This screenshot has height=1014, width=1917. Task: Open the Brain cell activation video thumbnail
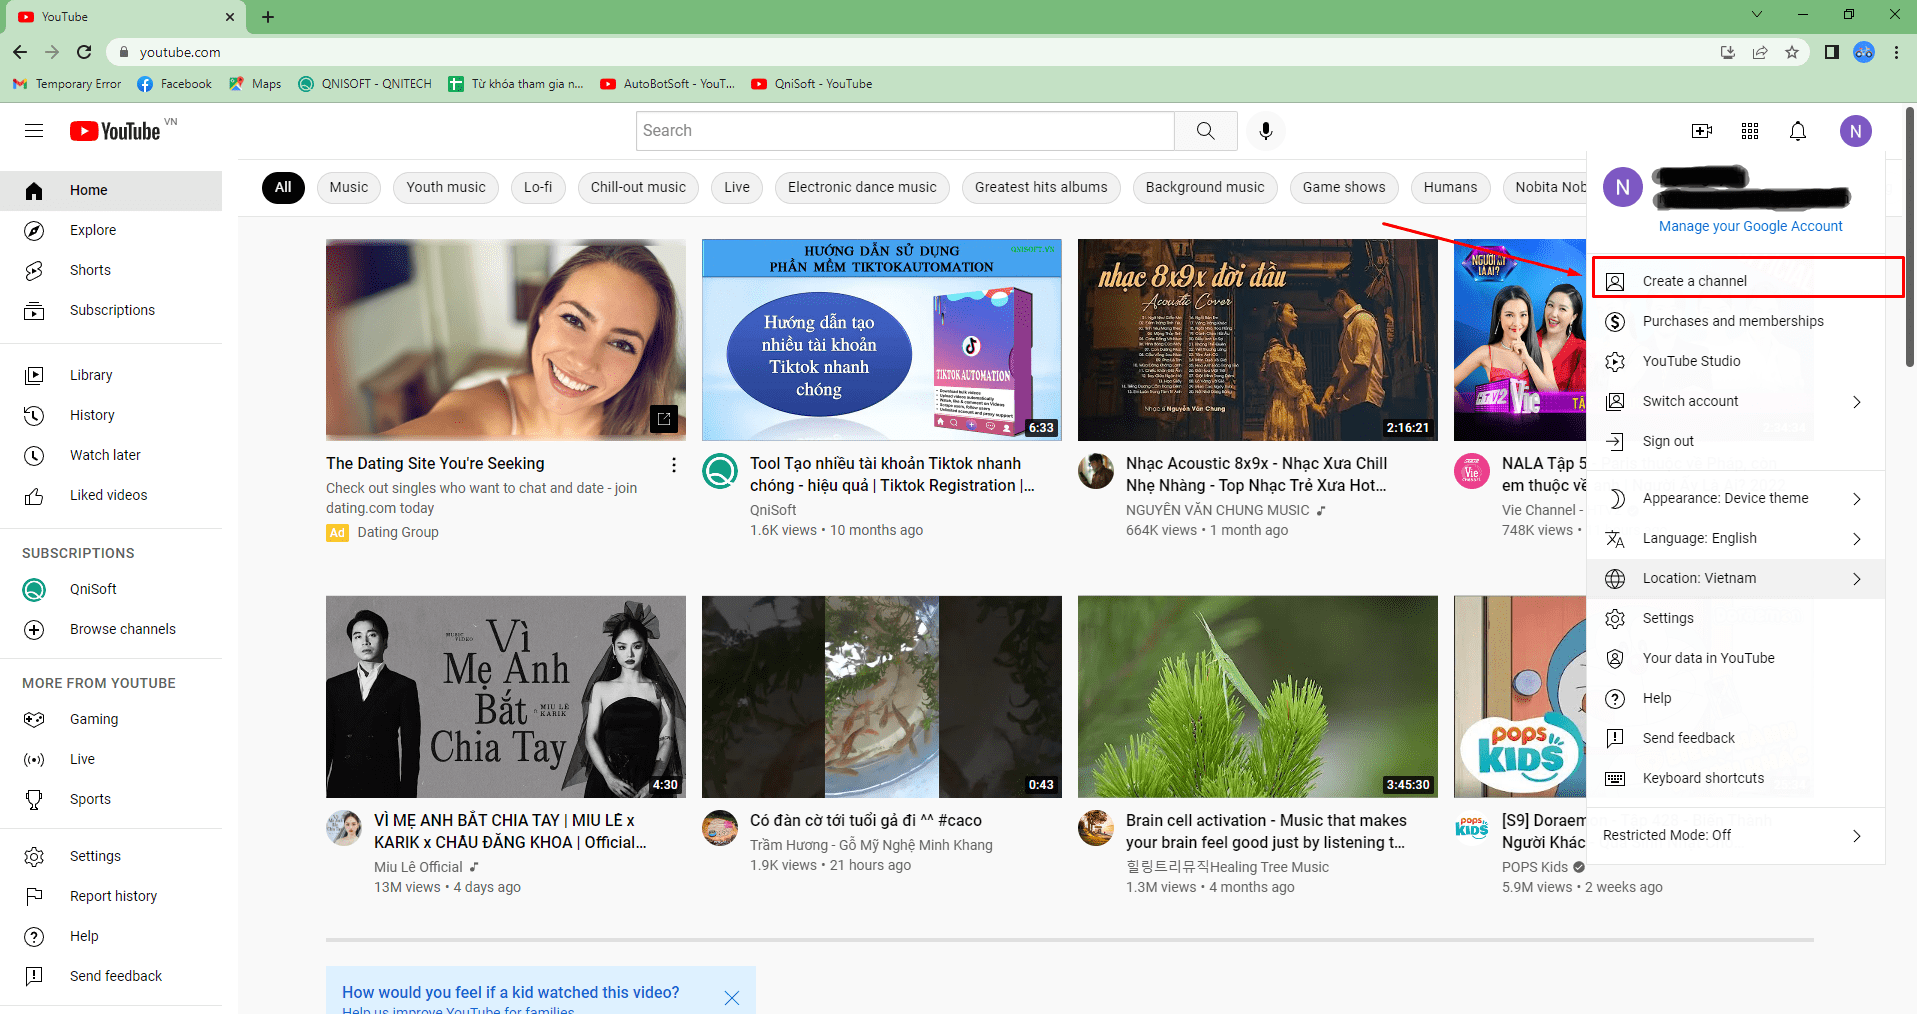1258,697
